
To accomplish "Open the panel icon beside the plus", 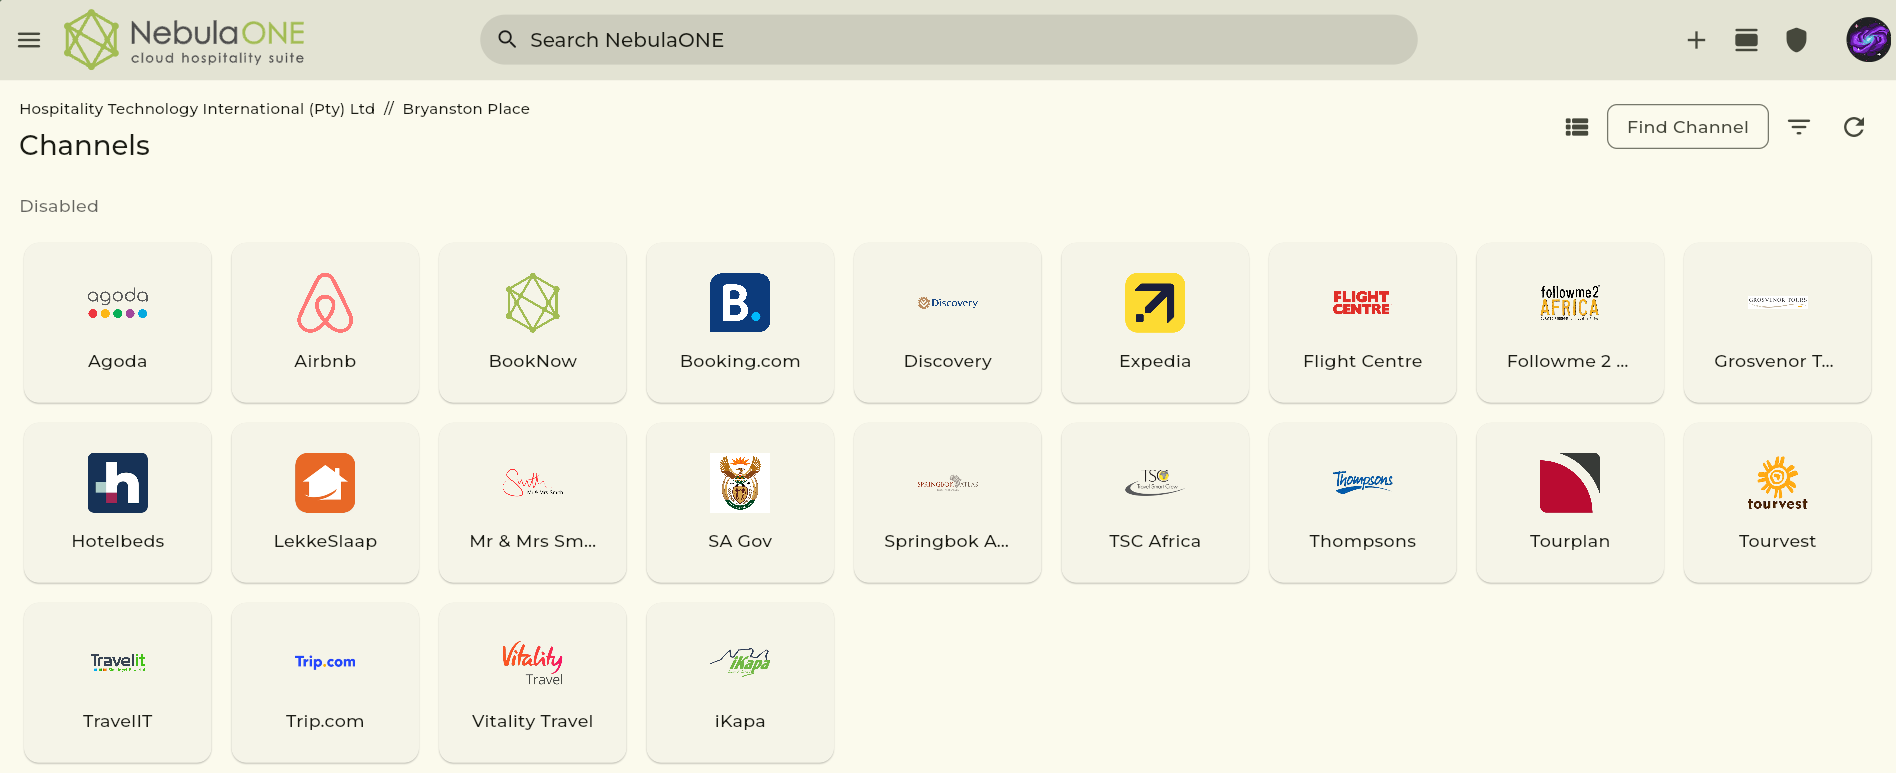I will (1746, 40).
